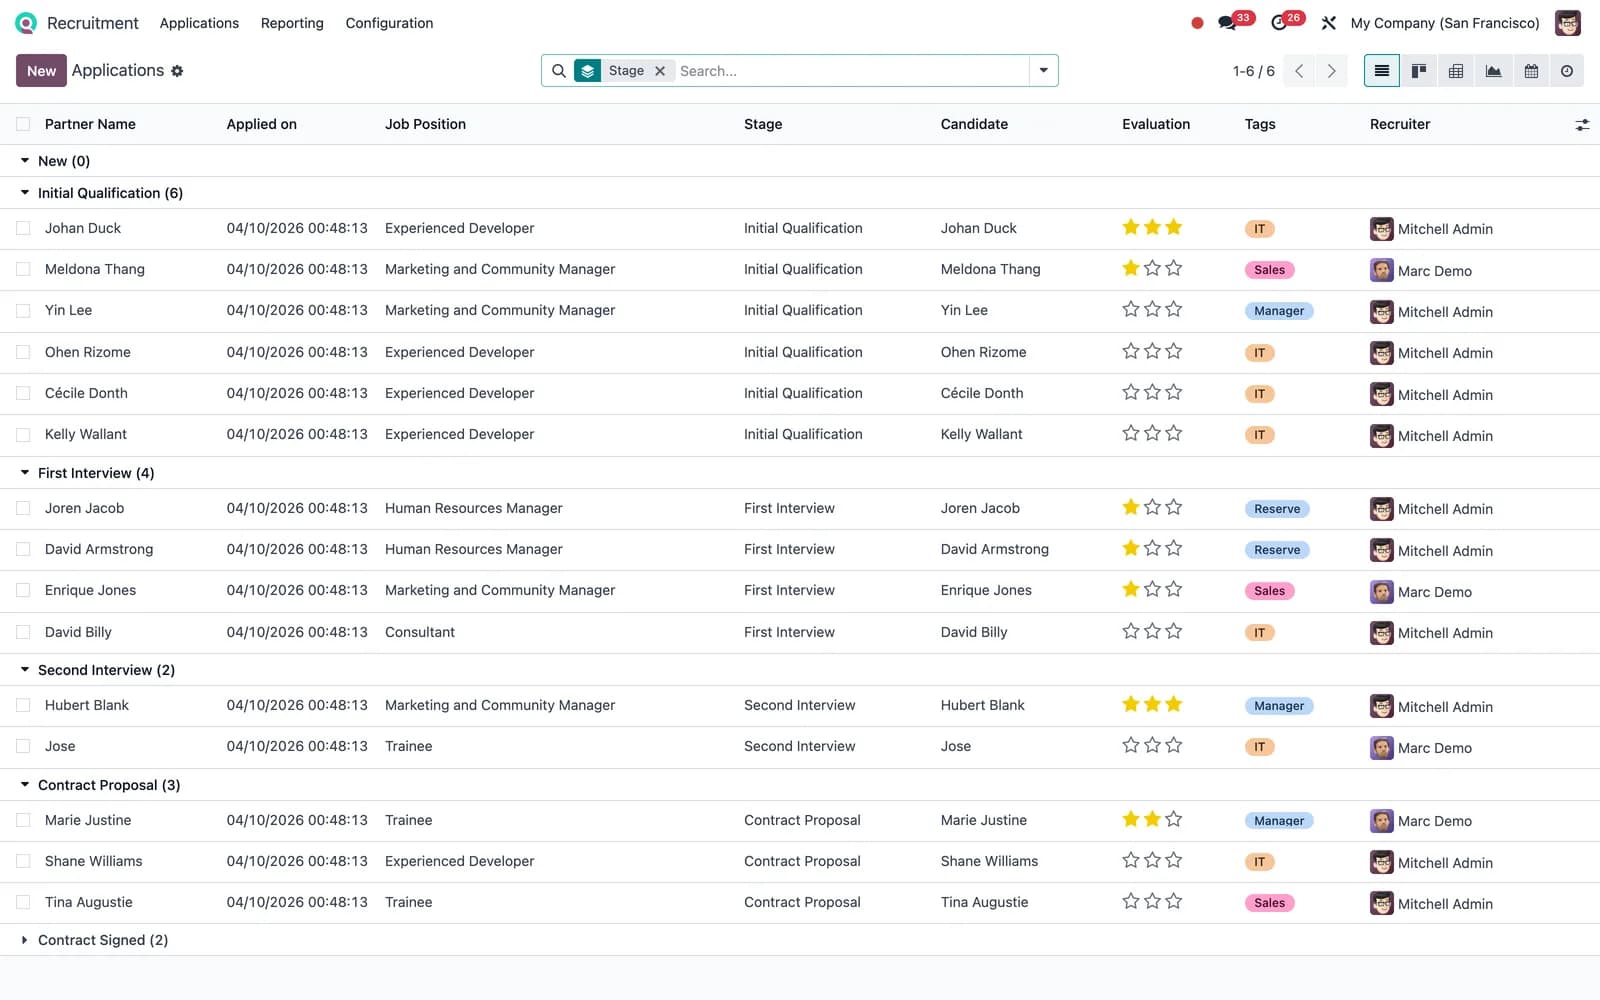Remove the Stage group filter

point(660,71)
